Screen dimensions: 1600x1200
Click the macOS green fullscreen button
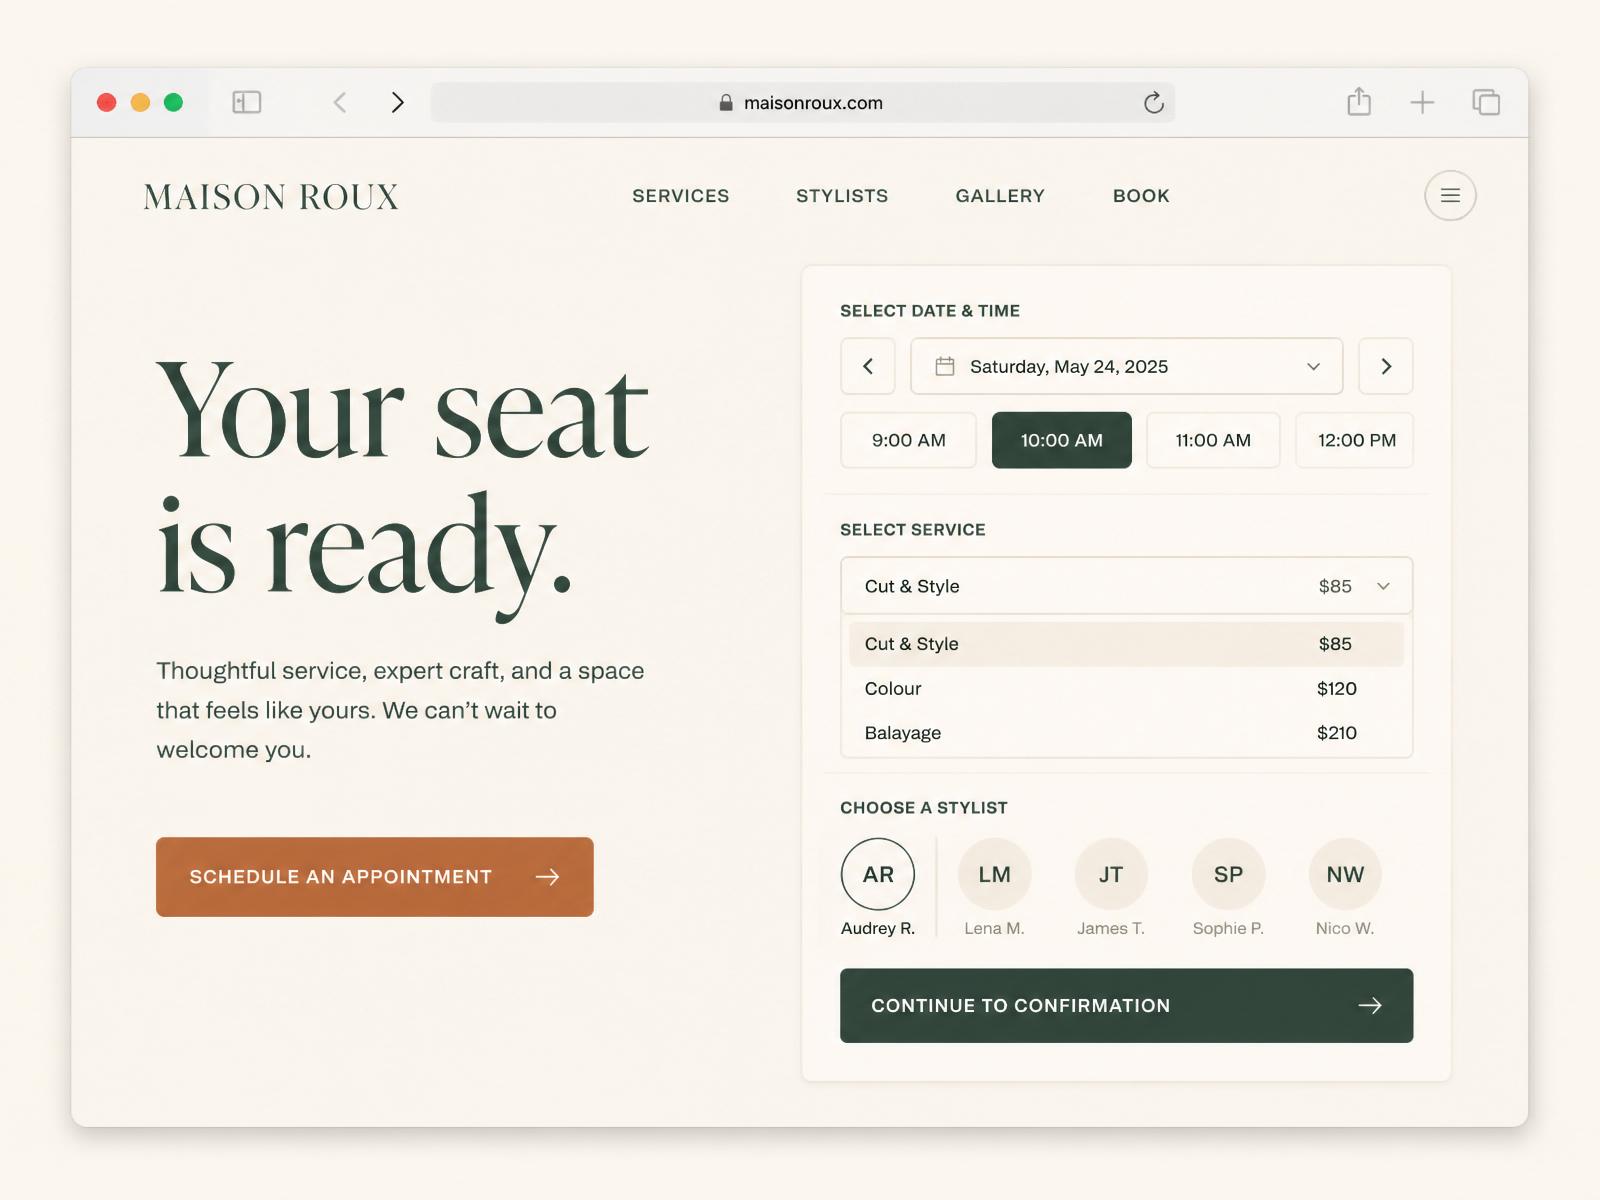[x=173, y=102]
